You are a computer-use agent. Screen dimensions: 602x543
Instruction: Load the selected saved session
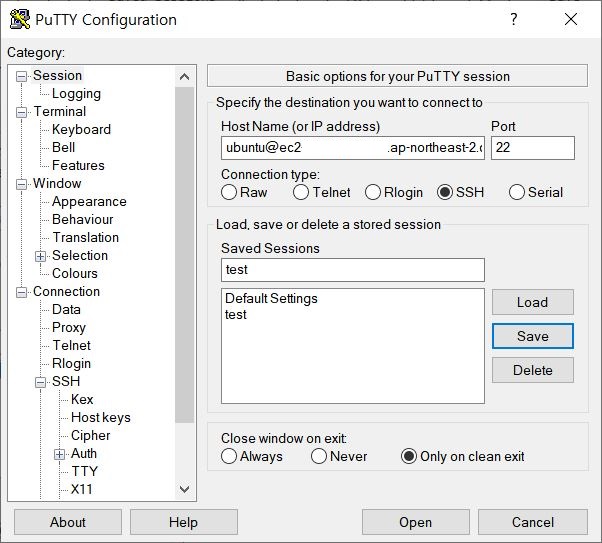532,302
